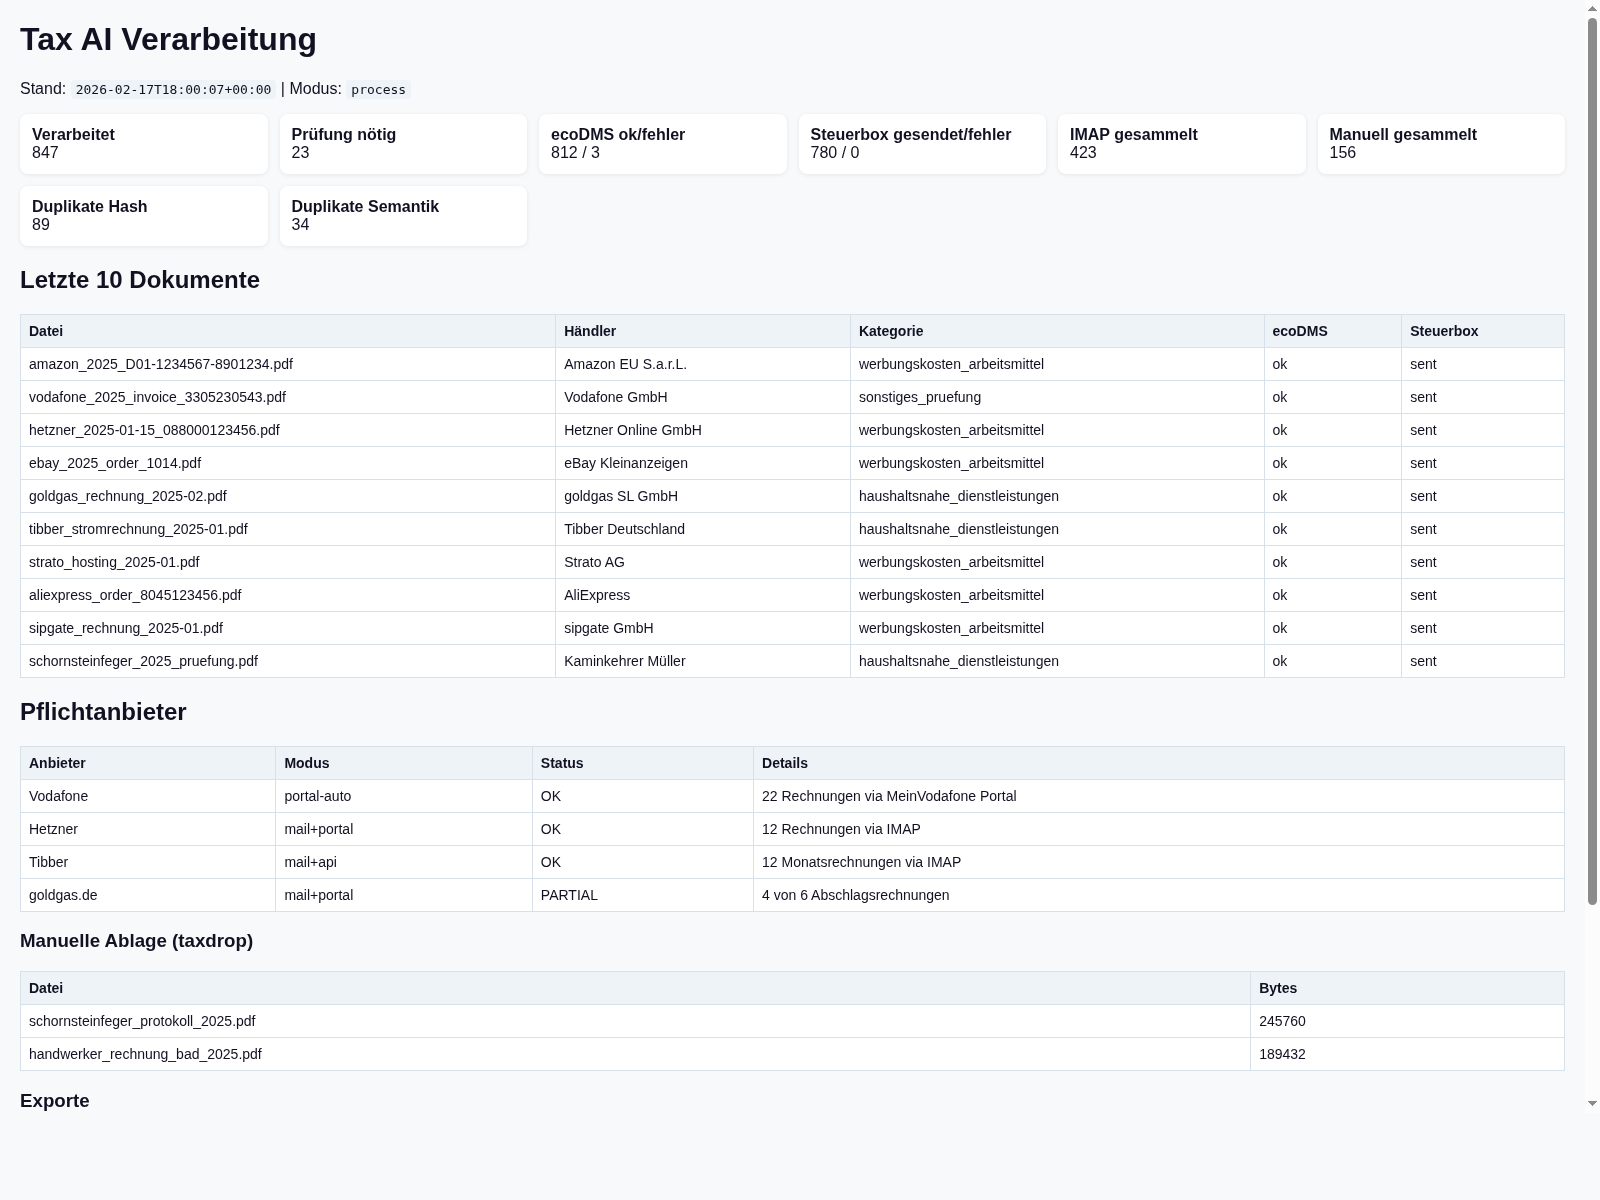Click the 245760 bytes value
Viewport: 1600px width, 1200px height.
pos(1282,1021)
